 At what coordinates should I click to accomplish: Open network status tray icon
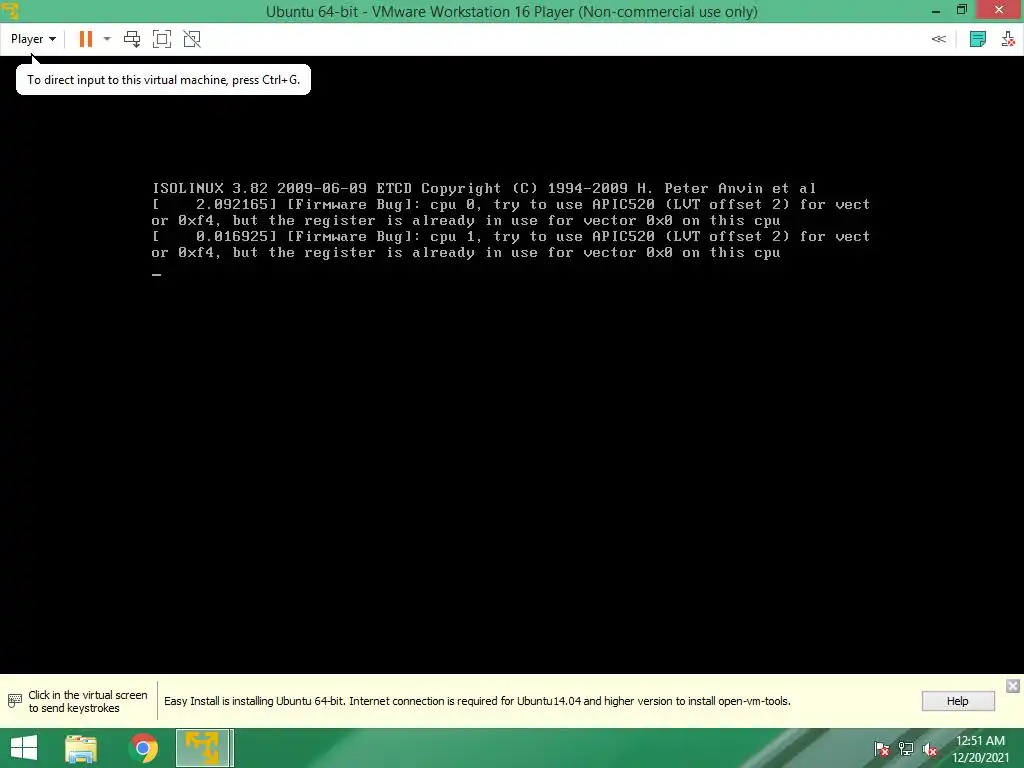[906, 749]
